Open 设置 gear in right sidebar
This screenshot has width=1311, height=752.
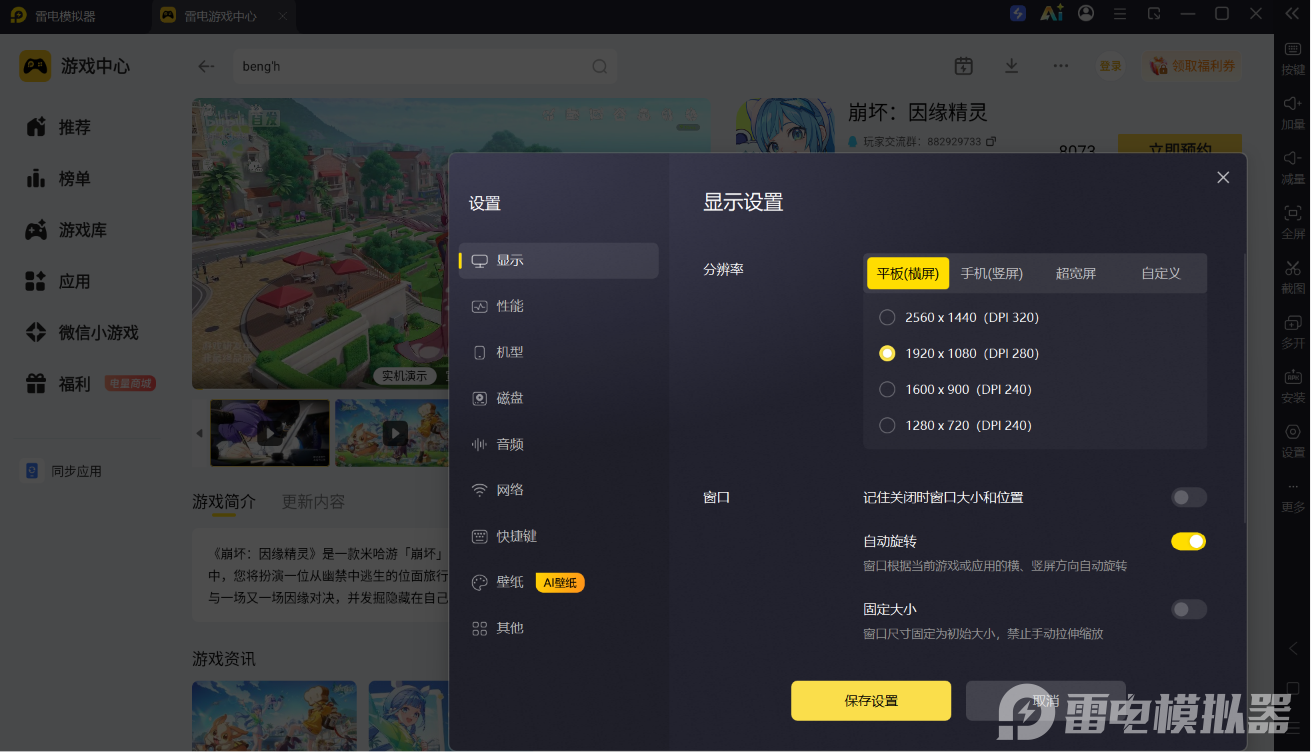click(1293, 440)
